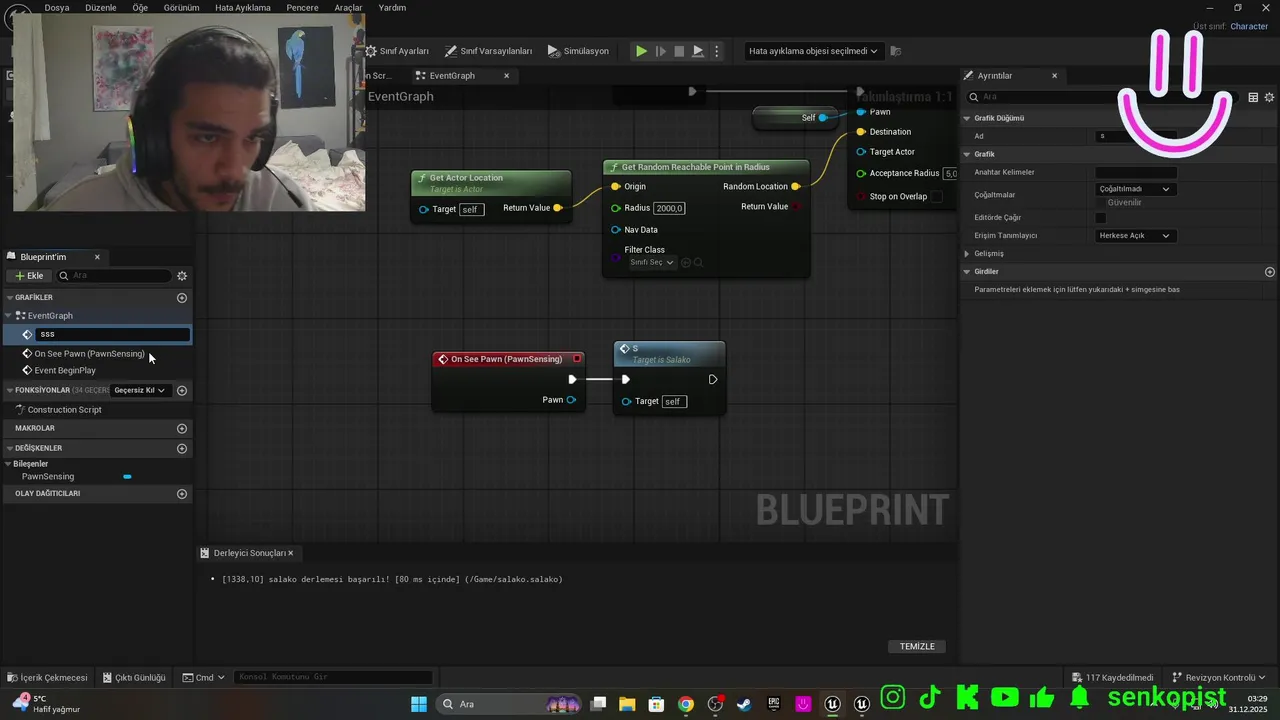Click the Ekle add button
1280x720 pixels.
pos(29,276)
